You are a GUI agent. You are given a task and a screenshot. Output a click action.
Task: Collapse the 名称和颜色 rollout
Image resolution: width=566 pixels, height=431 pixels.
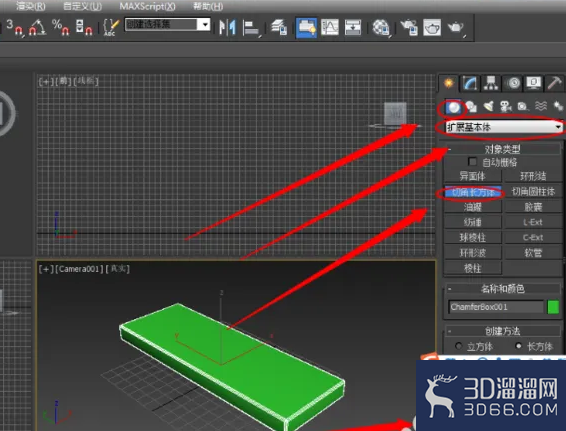click(502, 288)
